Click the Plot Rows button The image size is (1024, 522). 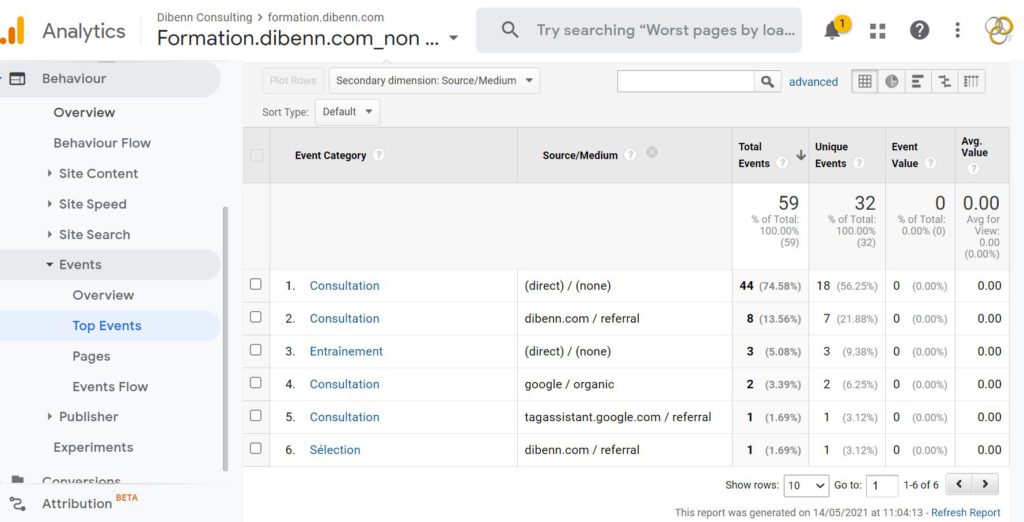293,80
